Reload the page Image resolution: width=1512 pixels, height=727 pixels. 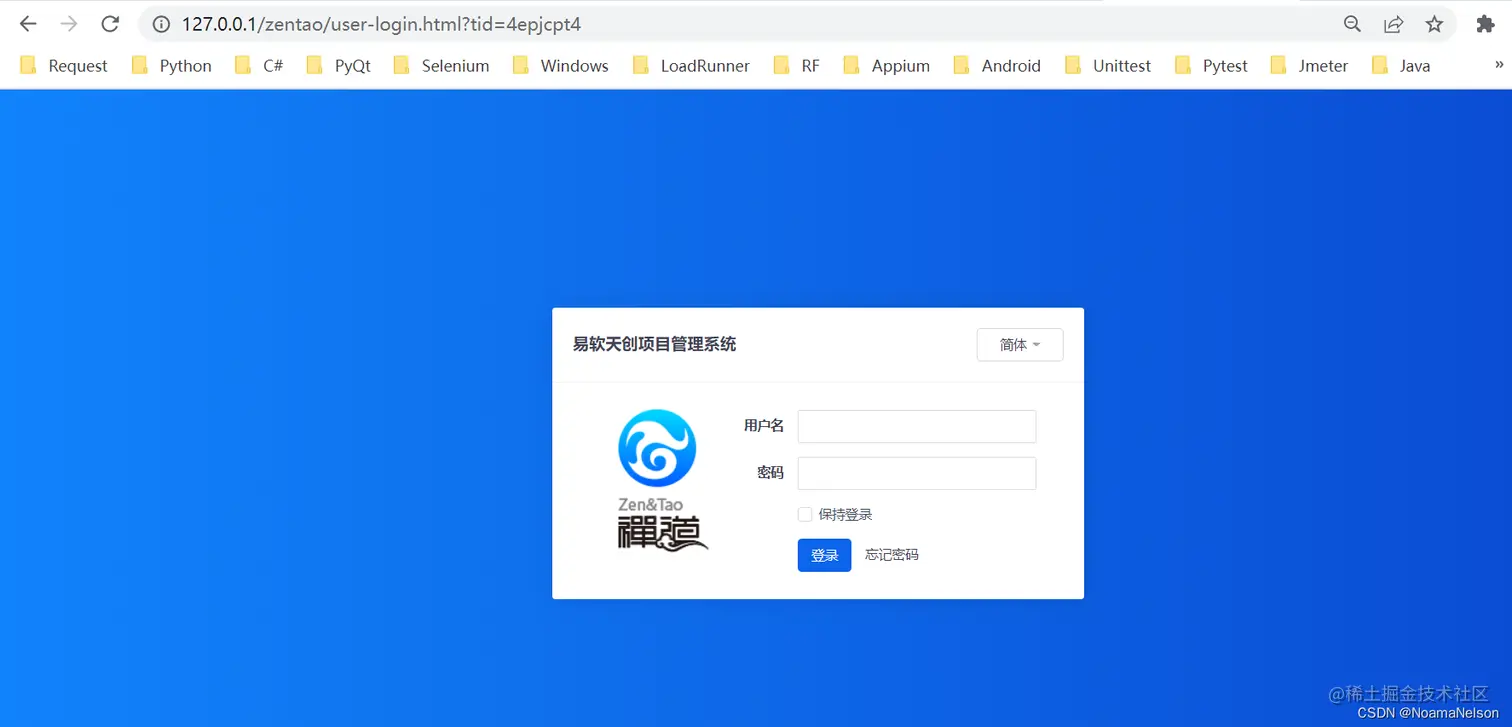click(110, 23)
